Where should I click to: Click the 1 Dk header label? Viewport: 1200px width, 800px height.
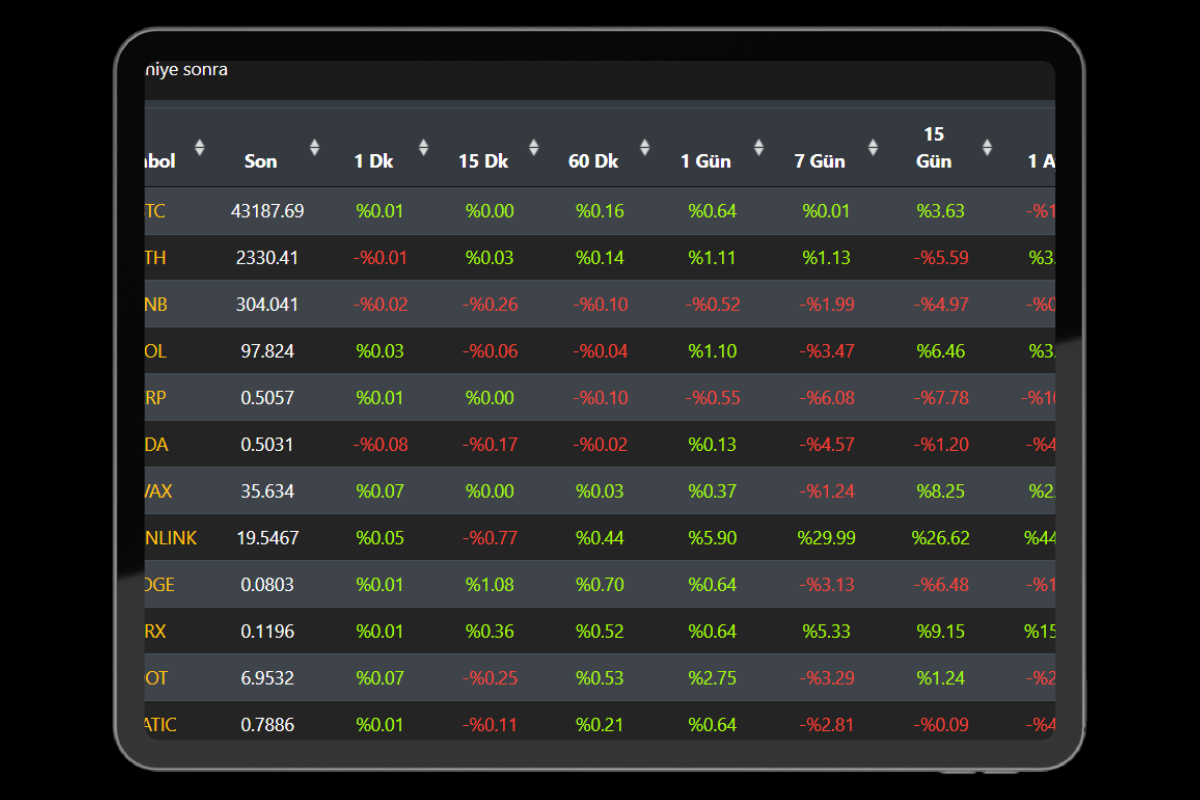(374, 161)
